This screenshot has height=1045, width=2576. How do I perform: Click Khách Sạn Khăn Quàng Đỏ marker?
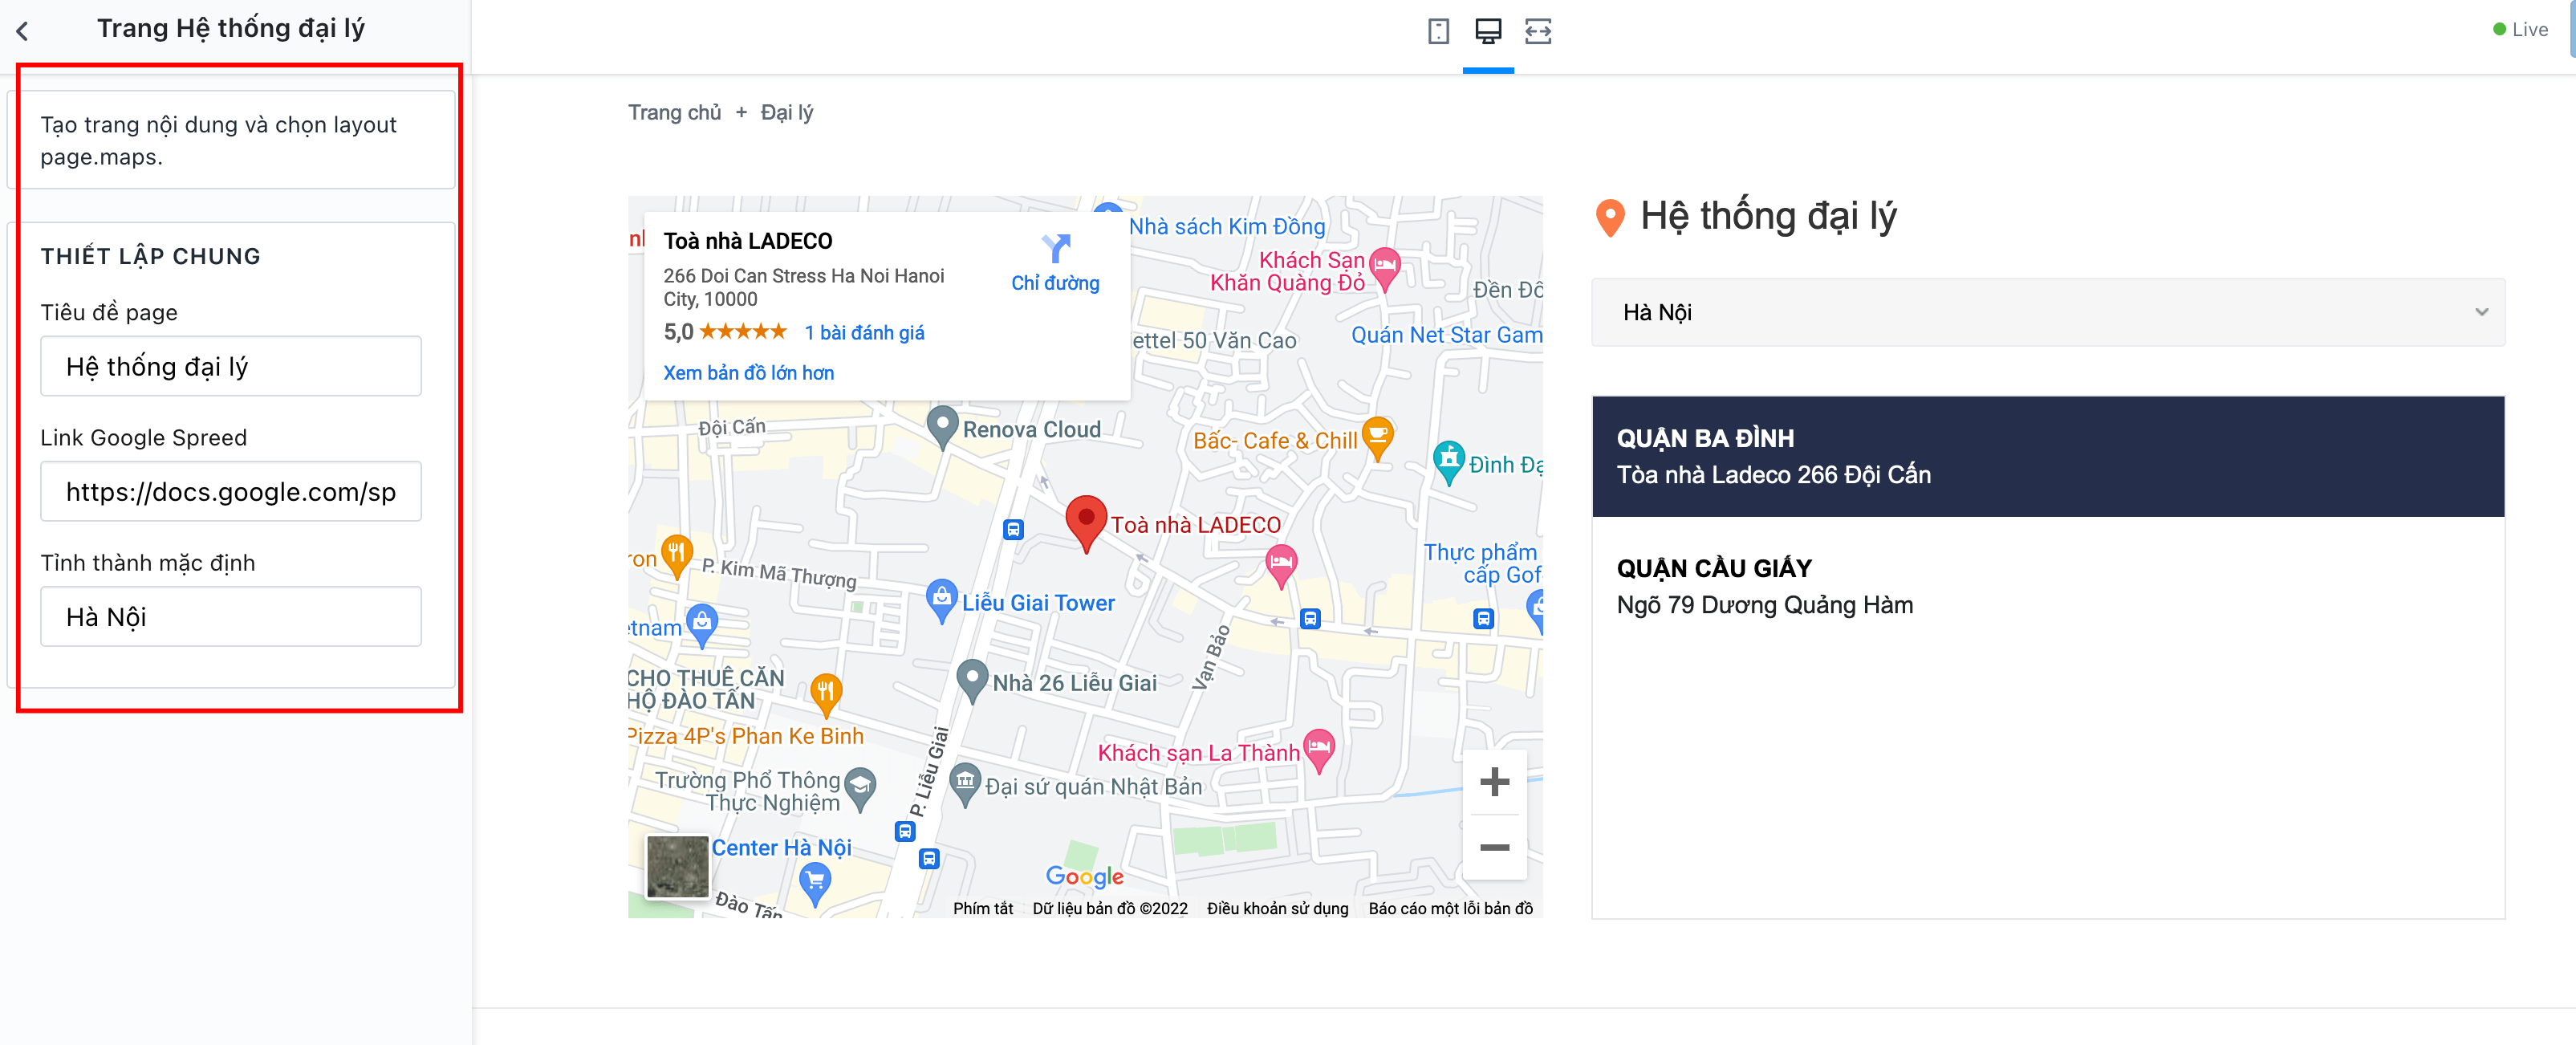click(x=1385, y=268)
